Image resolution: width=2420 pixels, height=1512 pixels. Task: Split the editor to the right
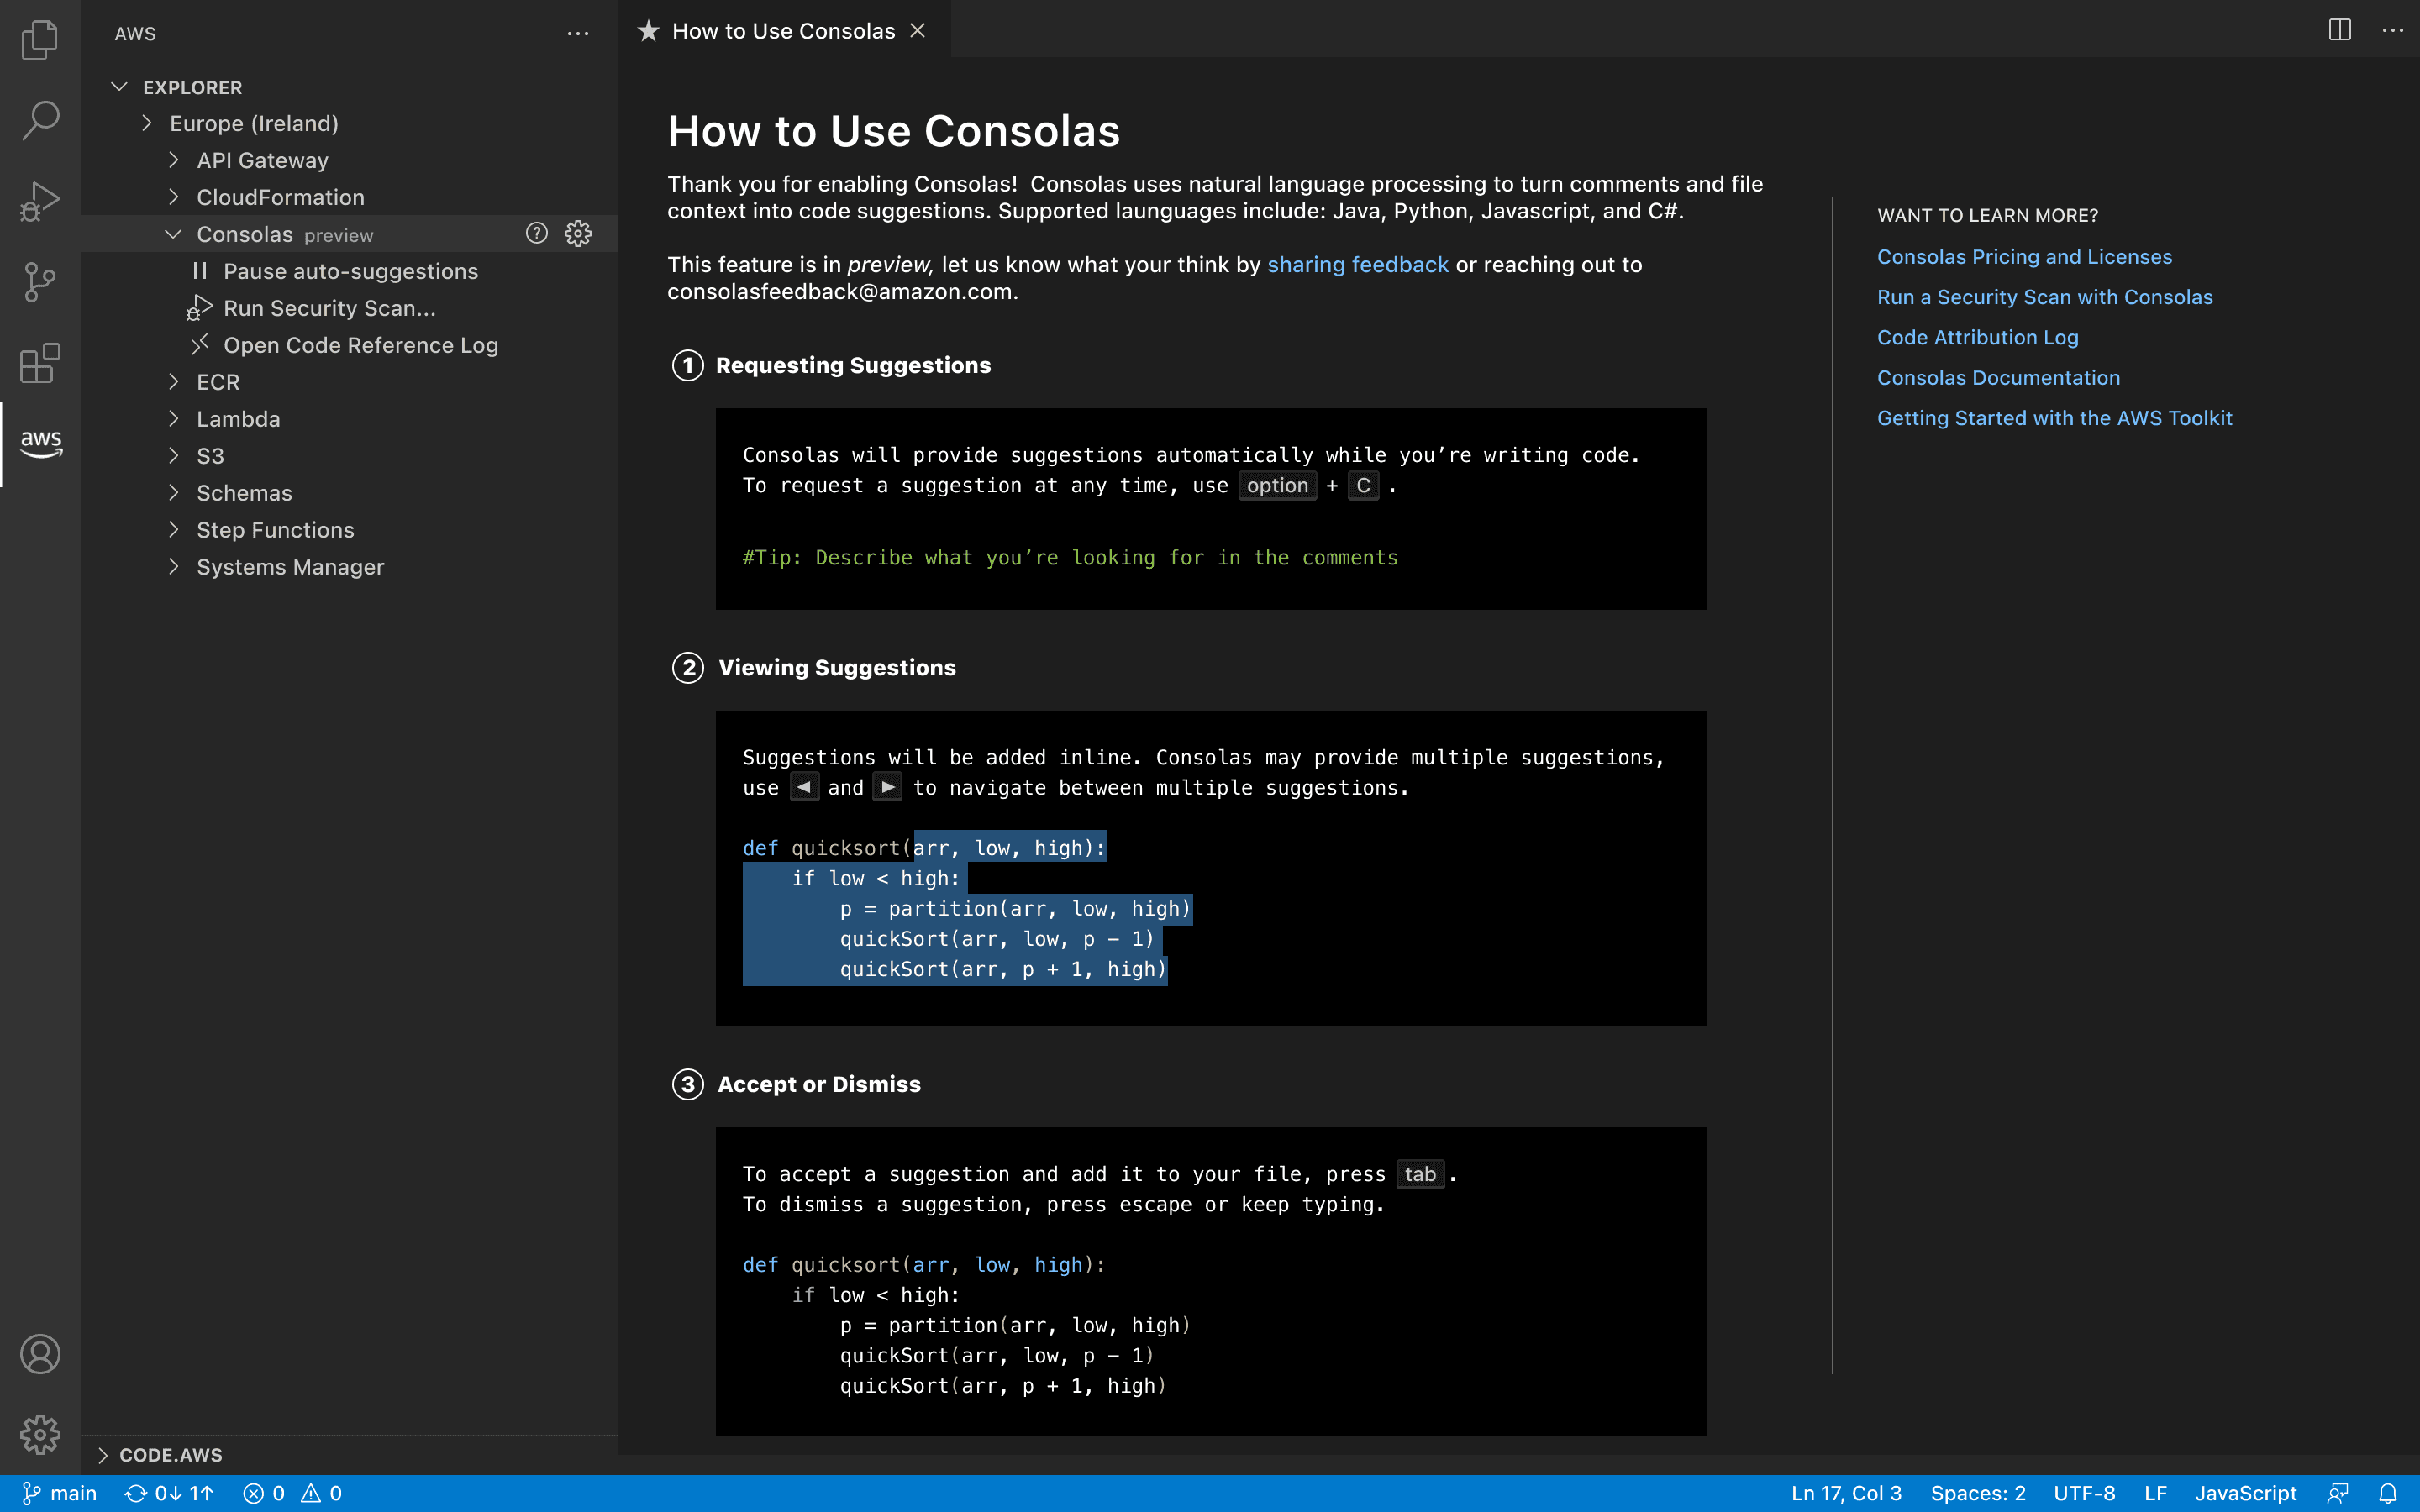pos(2340,30)
